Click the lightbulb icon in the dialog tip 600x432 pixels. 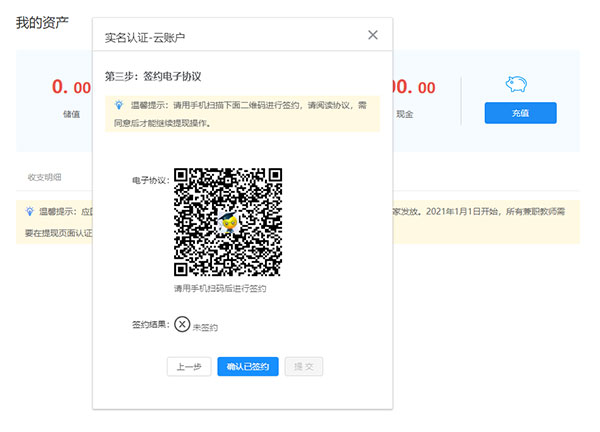[119, 105]
